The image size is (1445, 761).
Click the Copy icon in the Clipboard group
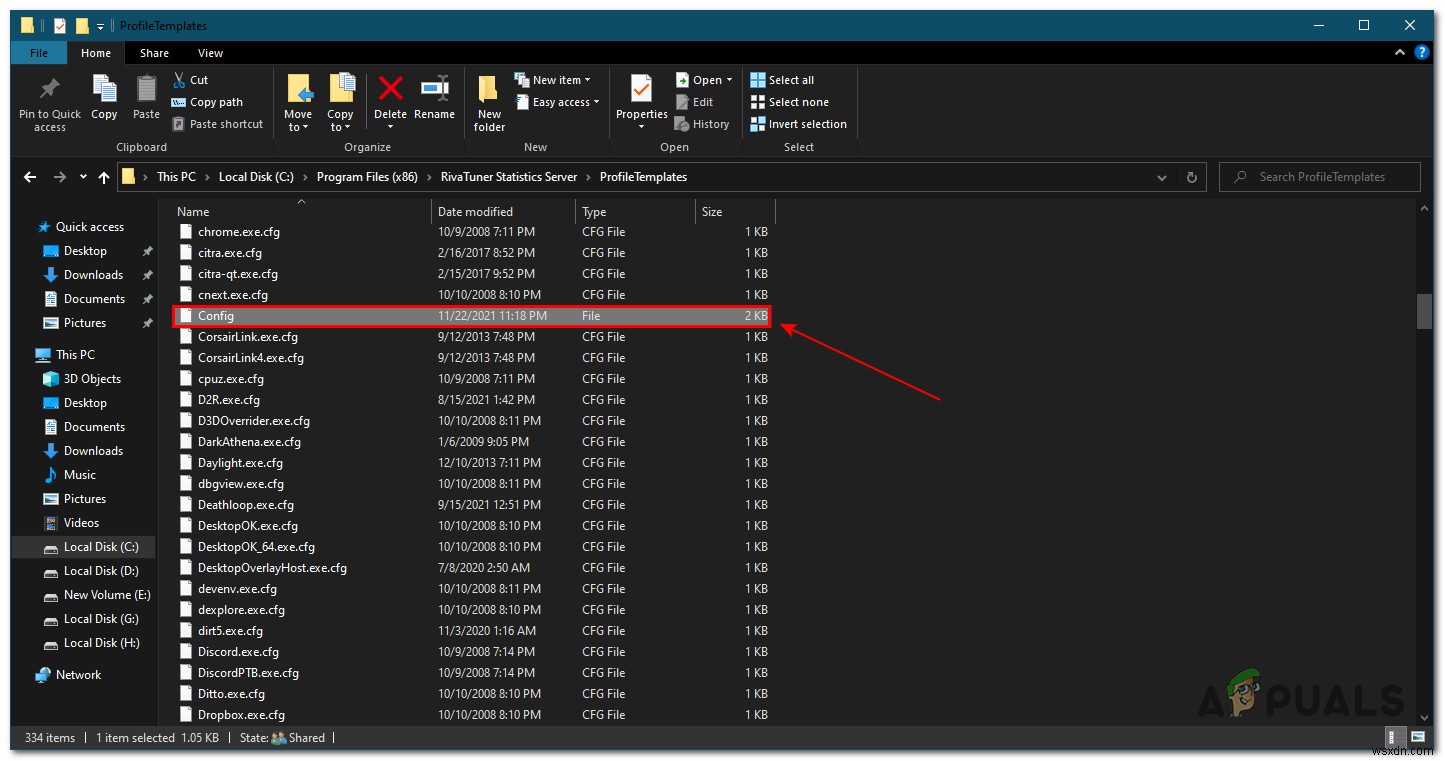click(104, 90)
